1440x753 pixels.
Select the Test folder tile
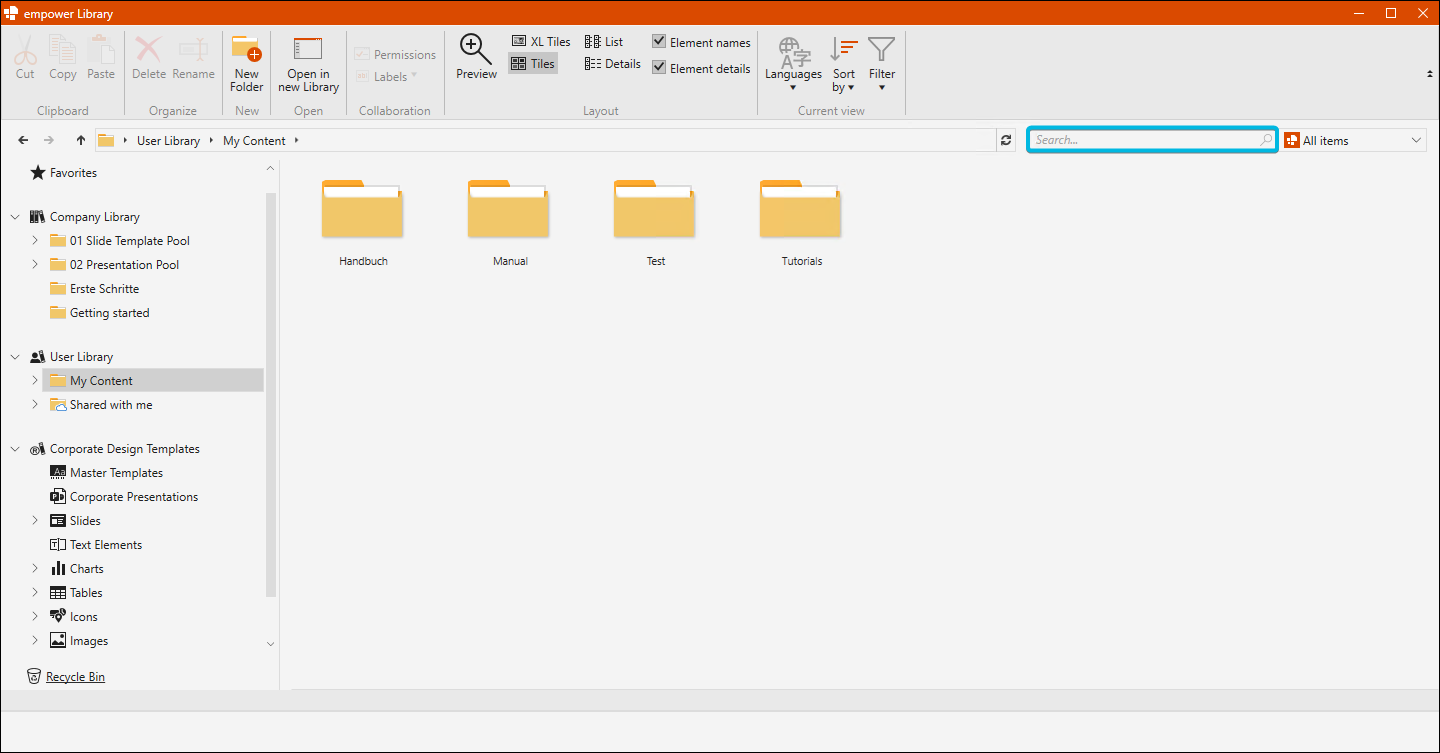[x=656, y=222]
